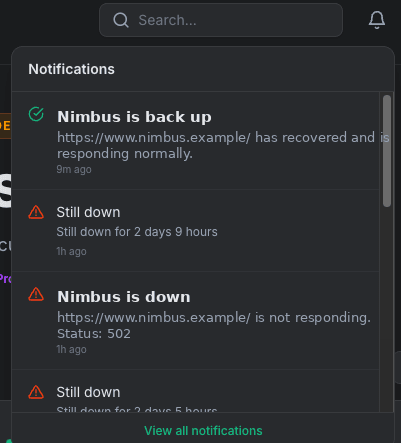Click '1h ago' timestamp under Nimbus is down

pyautogui.click(x=71, y=349)
